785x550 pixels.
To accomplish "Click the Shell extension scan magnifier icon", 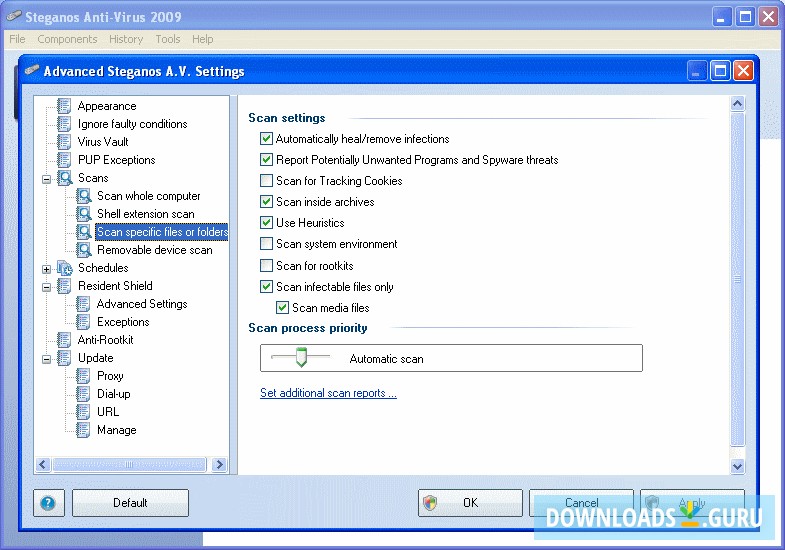I will 84,214.
